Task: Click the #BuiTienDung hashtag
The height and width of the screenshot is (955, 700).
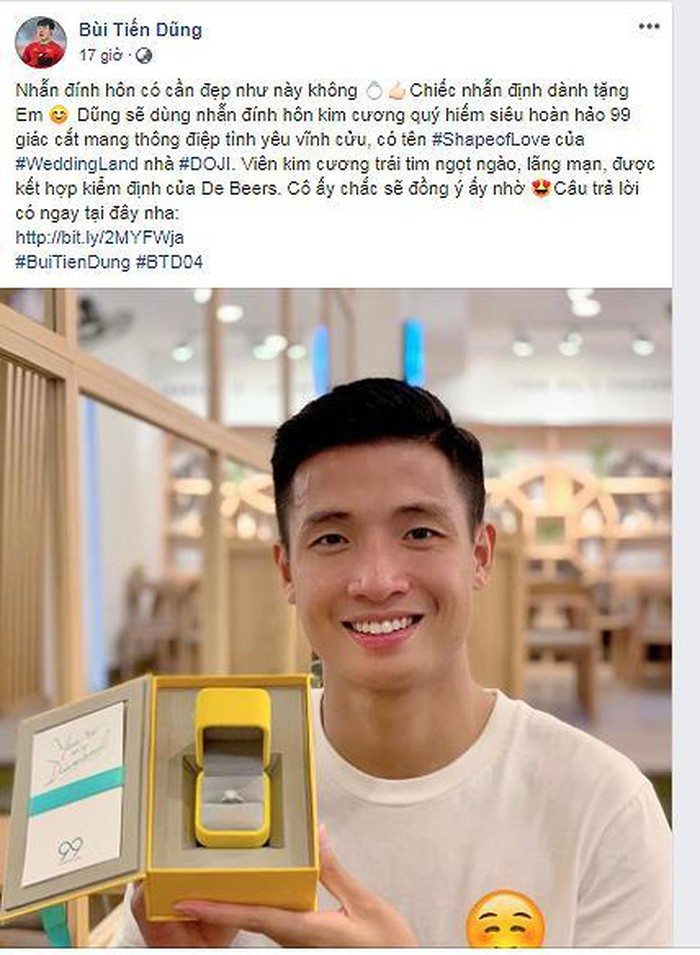Action: coord(72,262)
